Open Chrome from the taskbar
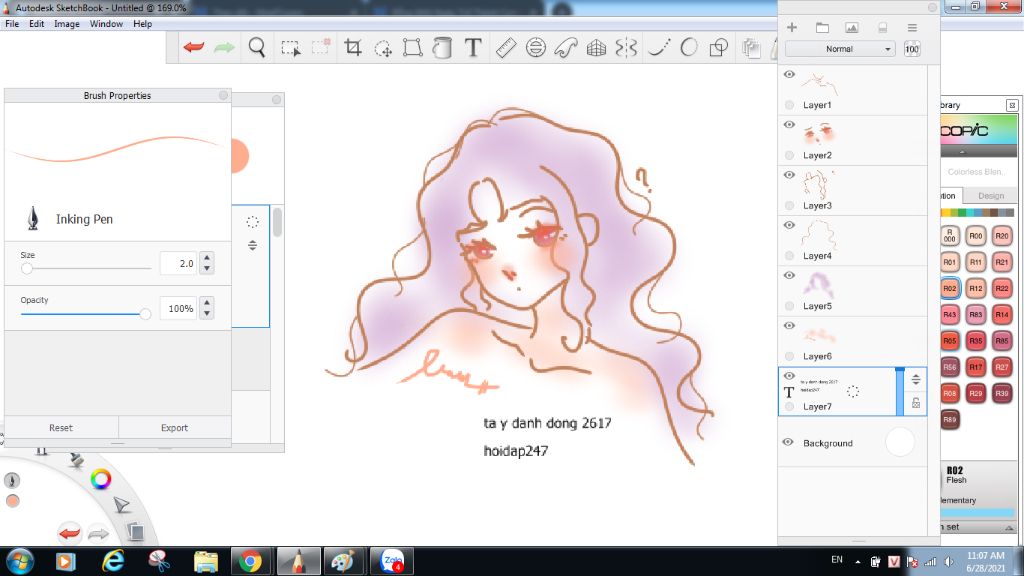 pyautogui.click(x=250, y=562)
